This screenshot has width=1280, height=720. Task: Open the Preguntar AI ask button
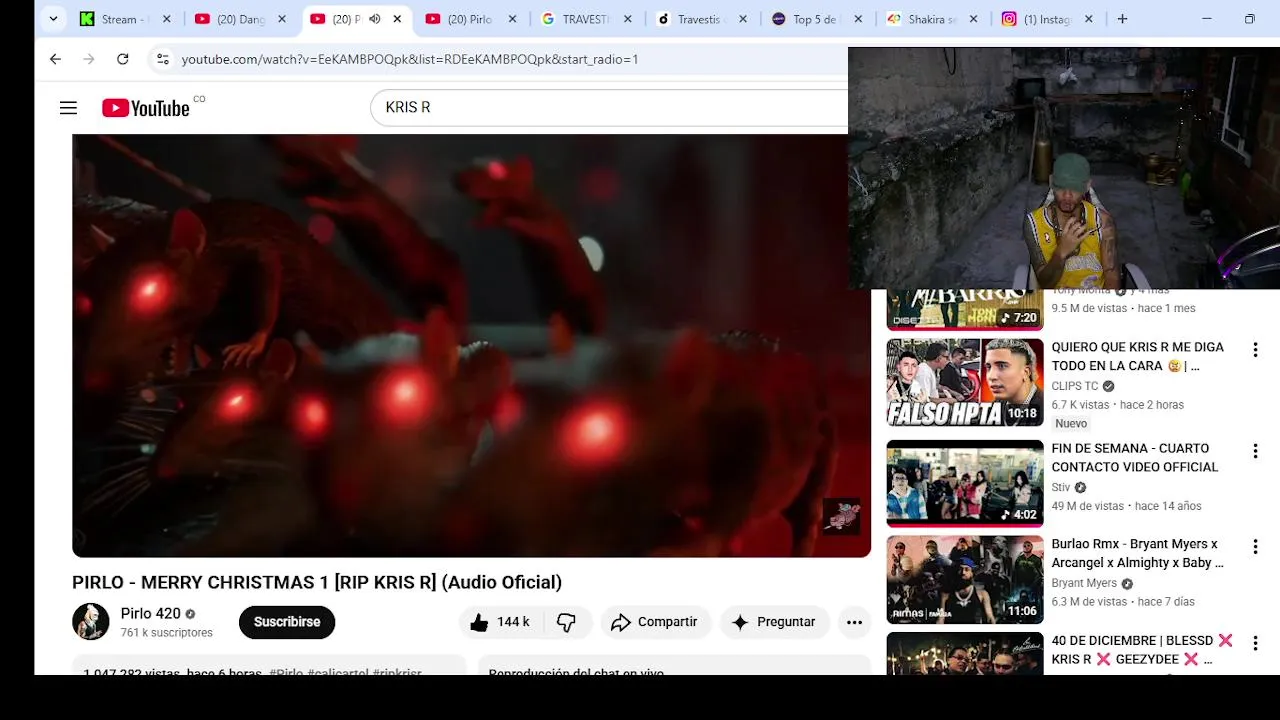774,622
